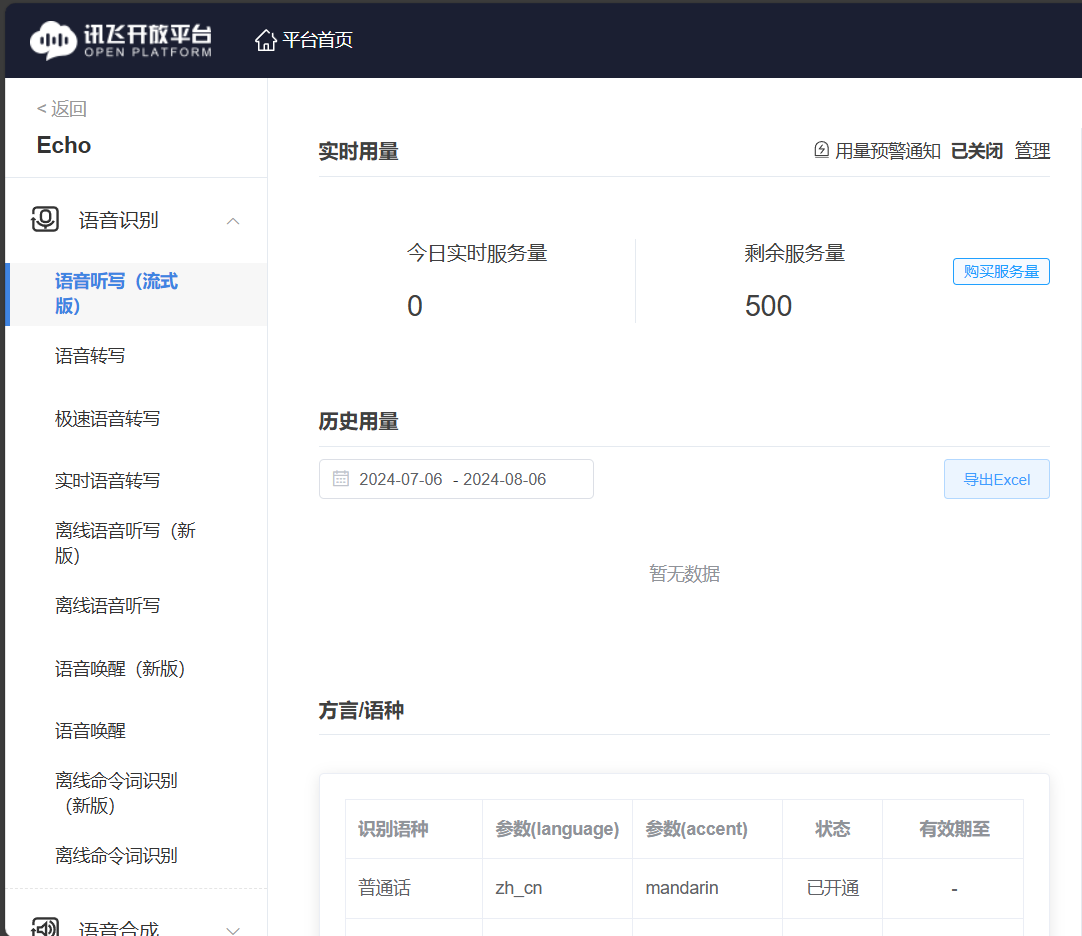This screenshot has height=936, width=1082.
Task: Click the app name Echo
Action: pos(63,145)
